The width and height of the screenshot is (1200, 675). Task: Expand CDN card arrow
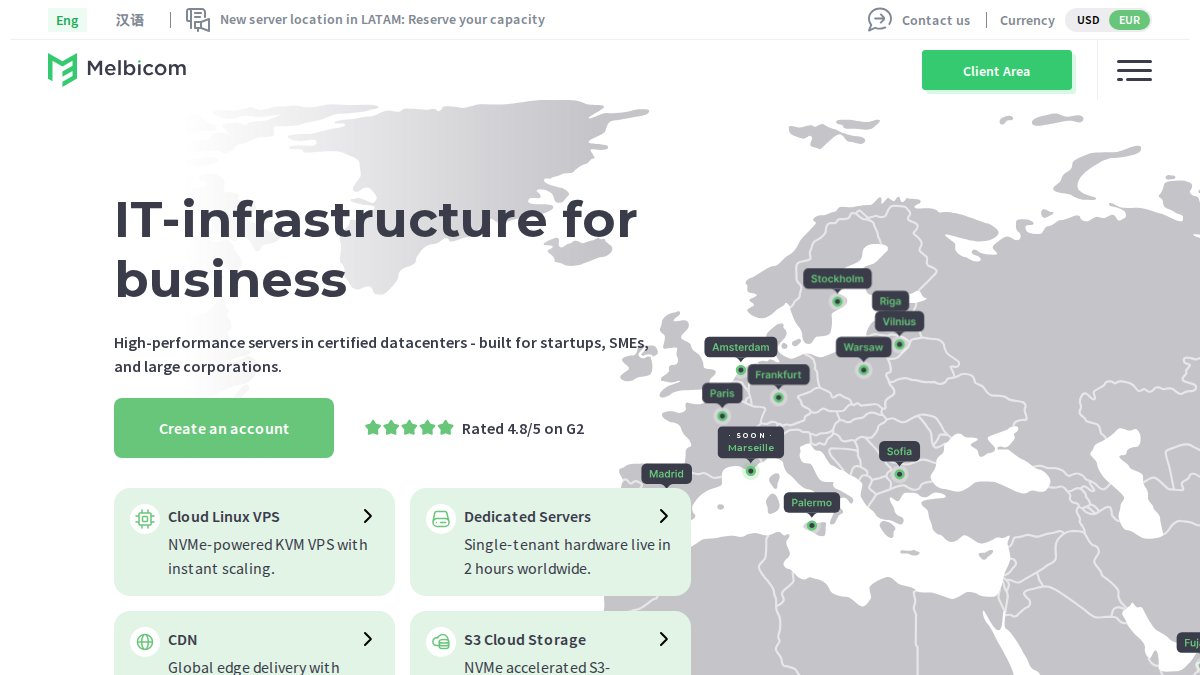368,639
